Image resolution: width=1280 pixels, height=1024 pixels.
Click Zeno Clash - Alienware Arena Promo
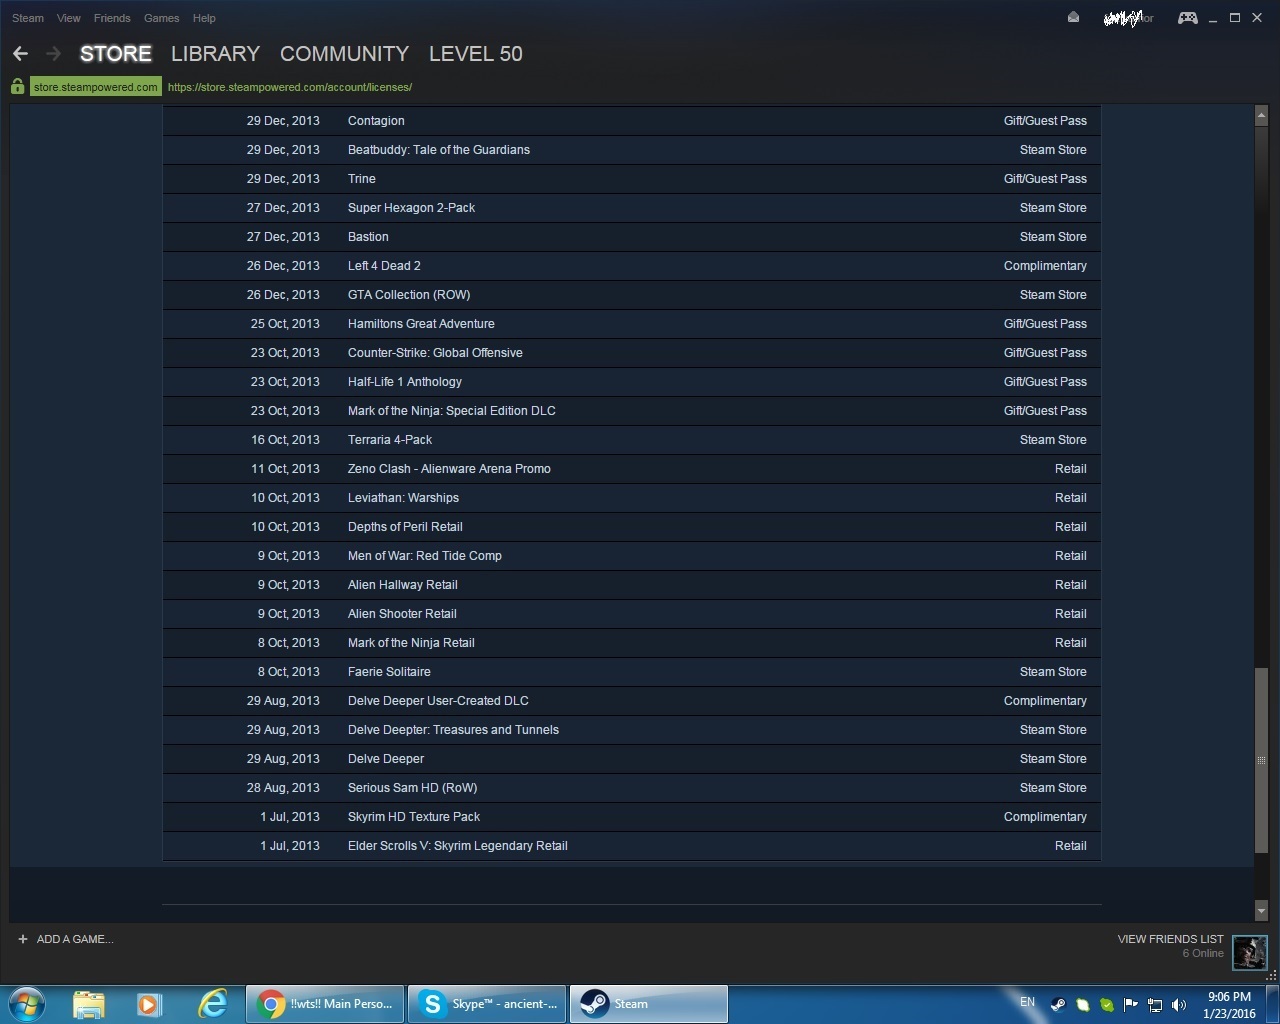point(631,469)
